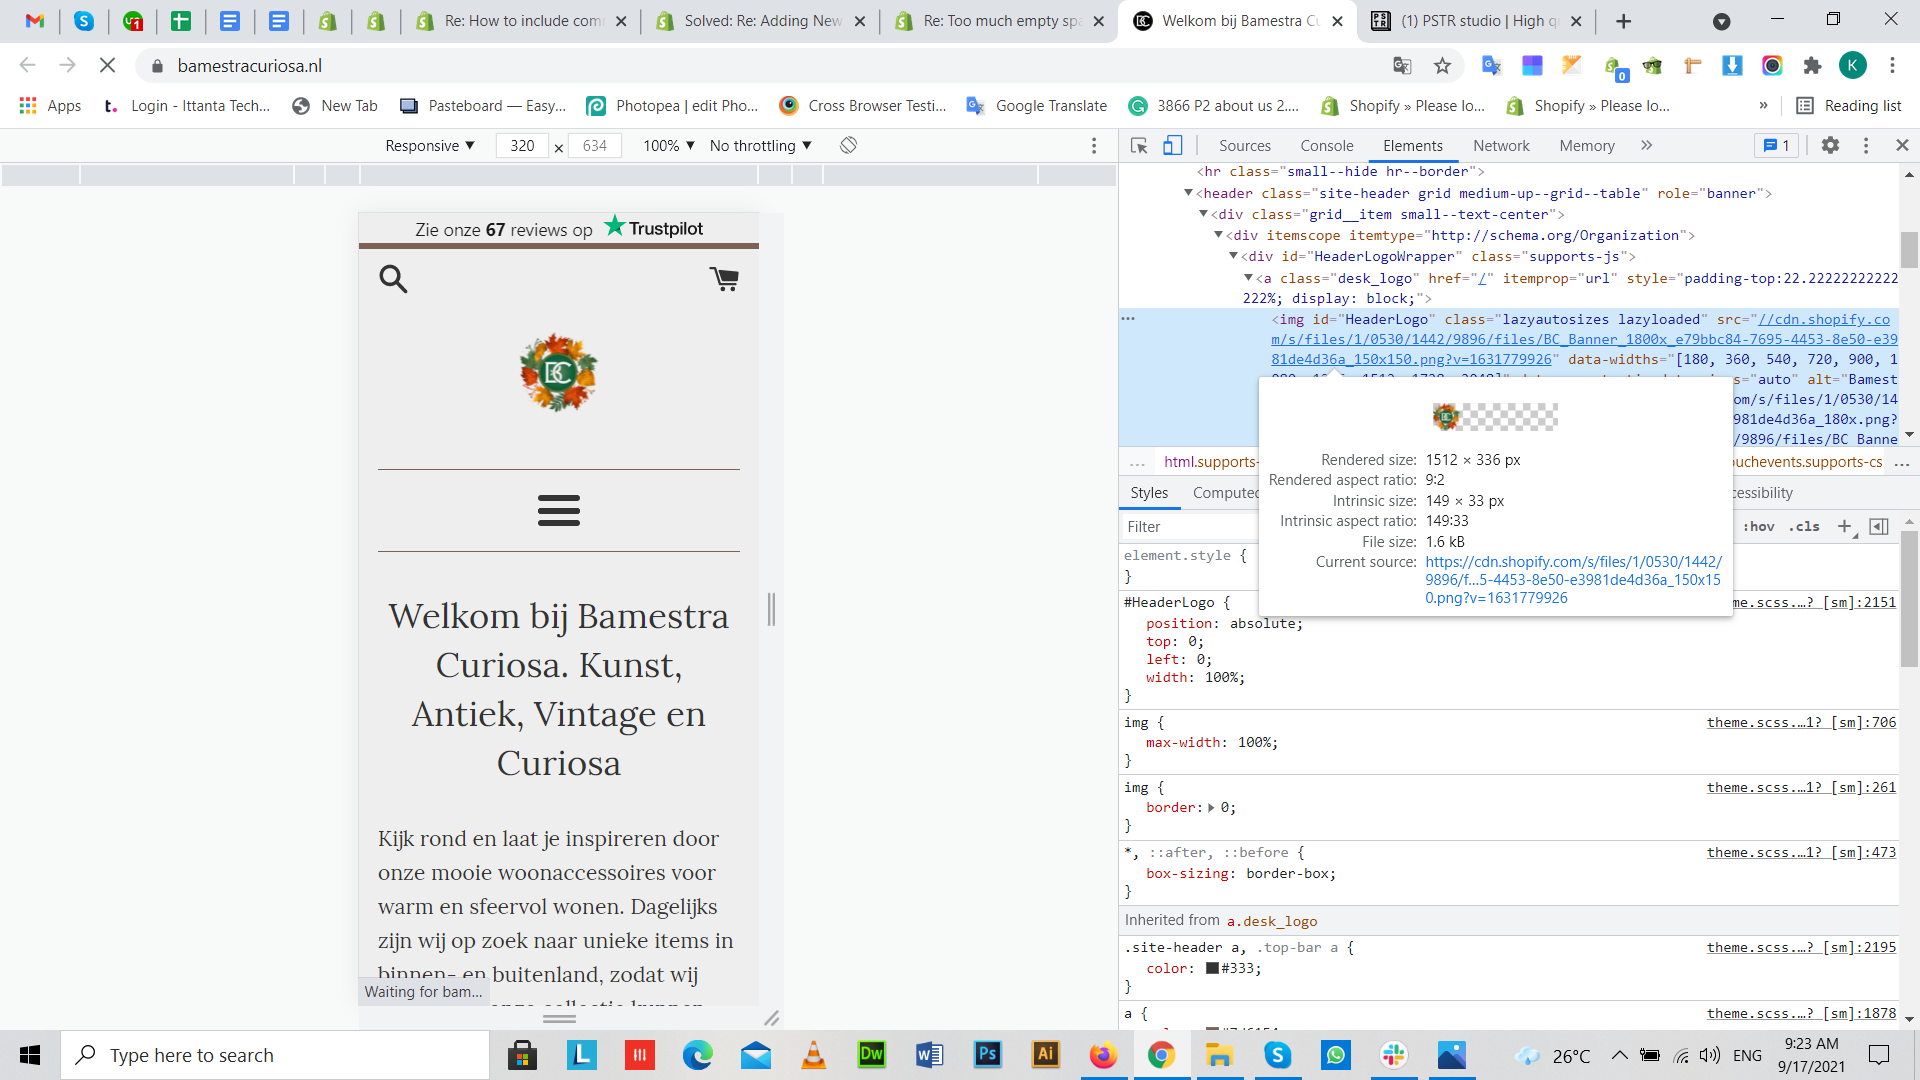
Task: Open DevTools settings gear
Action: tap(1830, 146)
